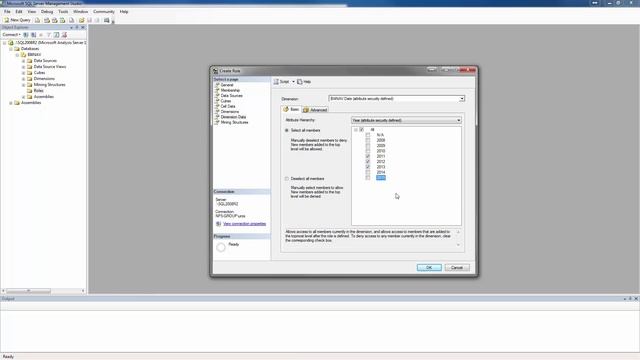The width and height of the screenshot is (640, 360).
Task: Open the File menu
Action: tap(7, 11)
